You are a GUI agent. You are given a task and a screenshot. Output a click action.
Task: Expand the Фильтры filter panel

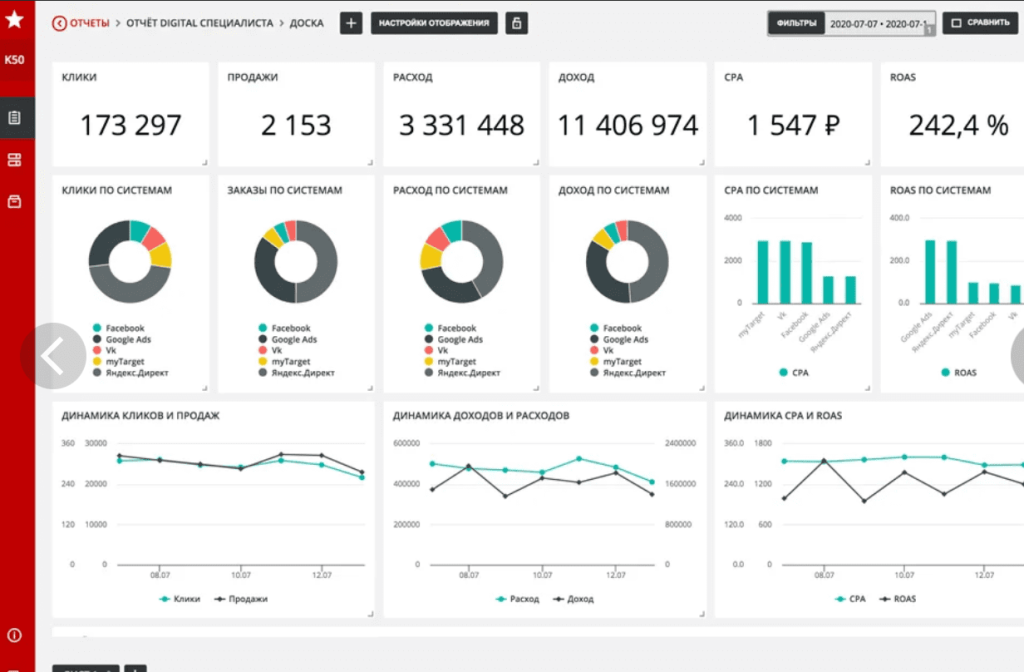tap(796, 23)
